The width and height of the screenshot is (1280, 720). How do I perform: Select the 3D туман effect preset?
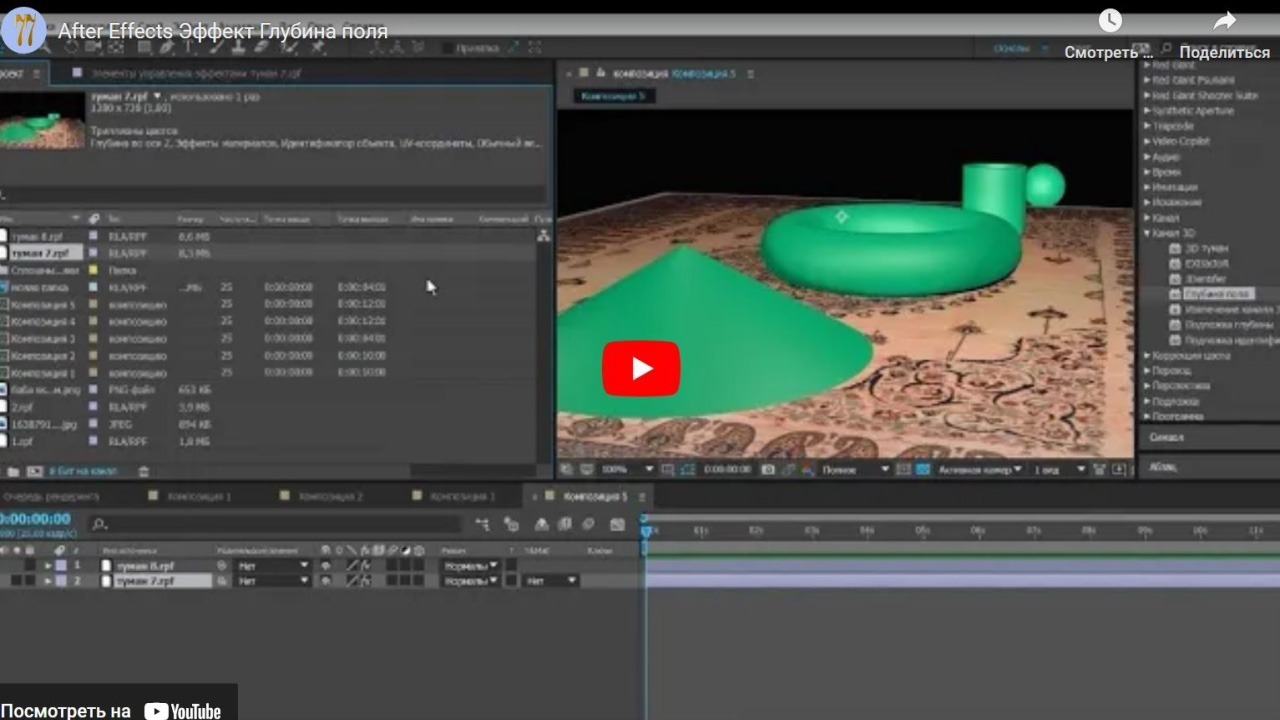click(x=1205, y=248)
